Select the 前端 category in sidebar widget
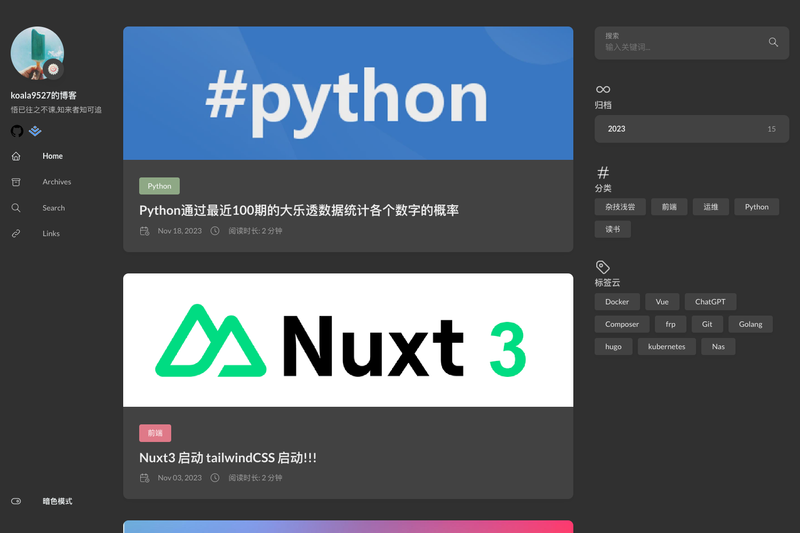Screen dimensions: 800x533 tap(669, 207)
